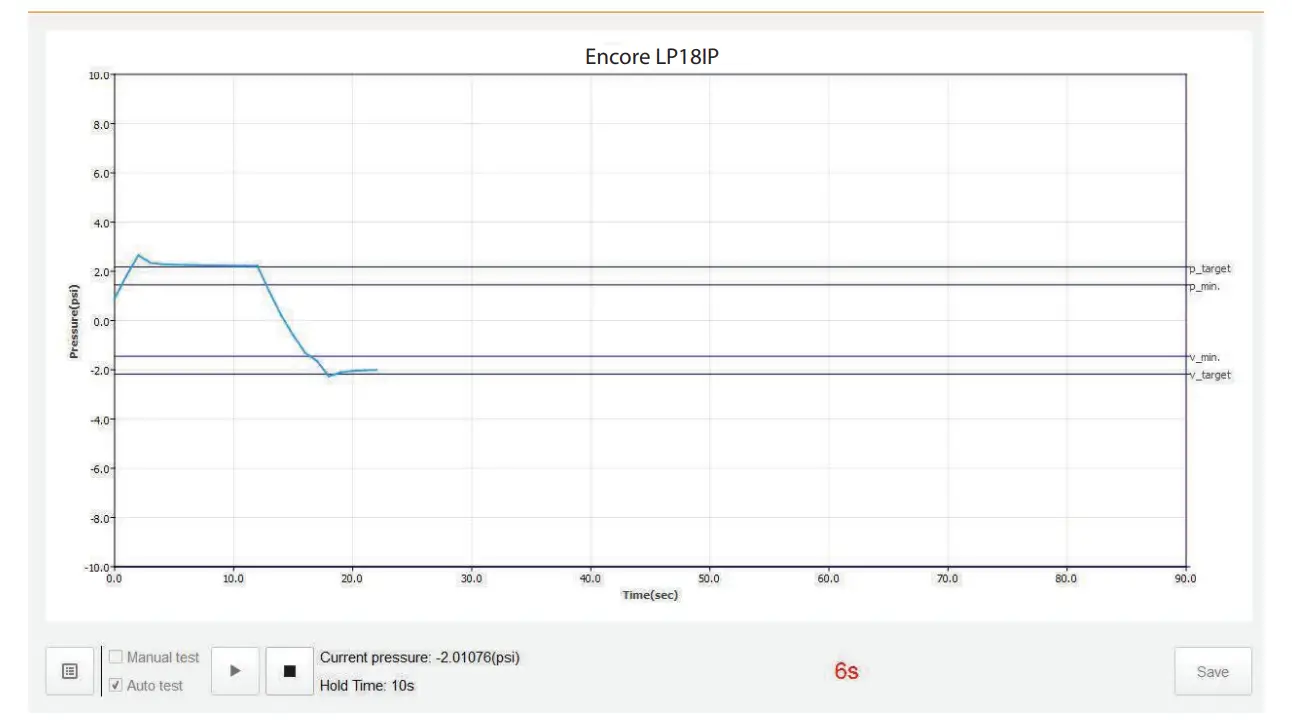Screen dimensions: 1292x725
Task: Click the v_target line label
Action: pos(1210,375)
